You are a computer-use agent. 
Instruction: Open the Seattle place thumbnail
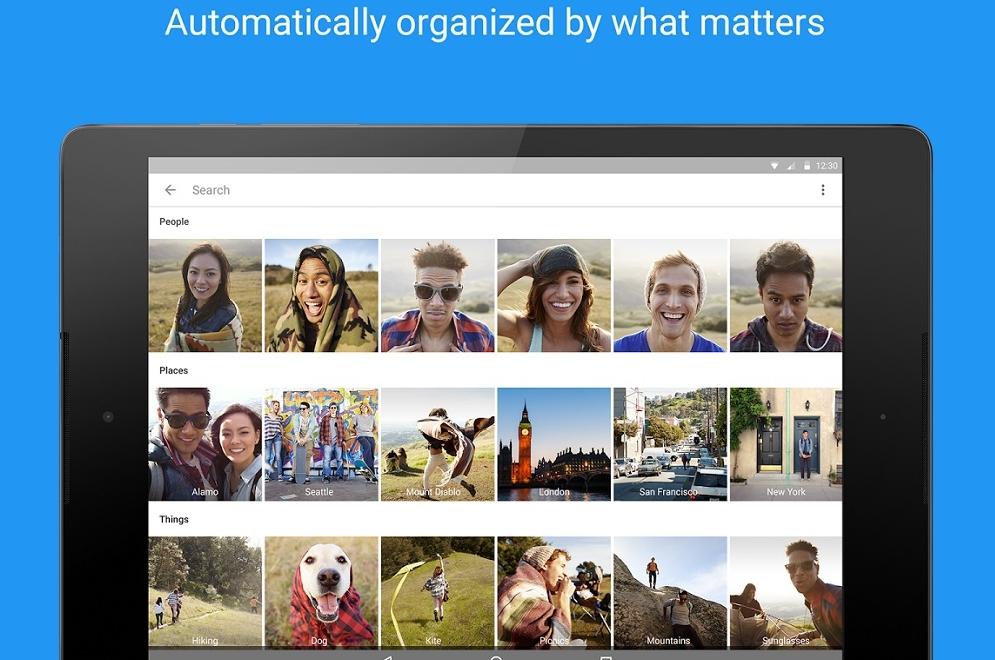[x=321, y=444]
